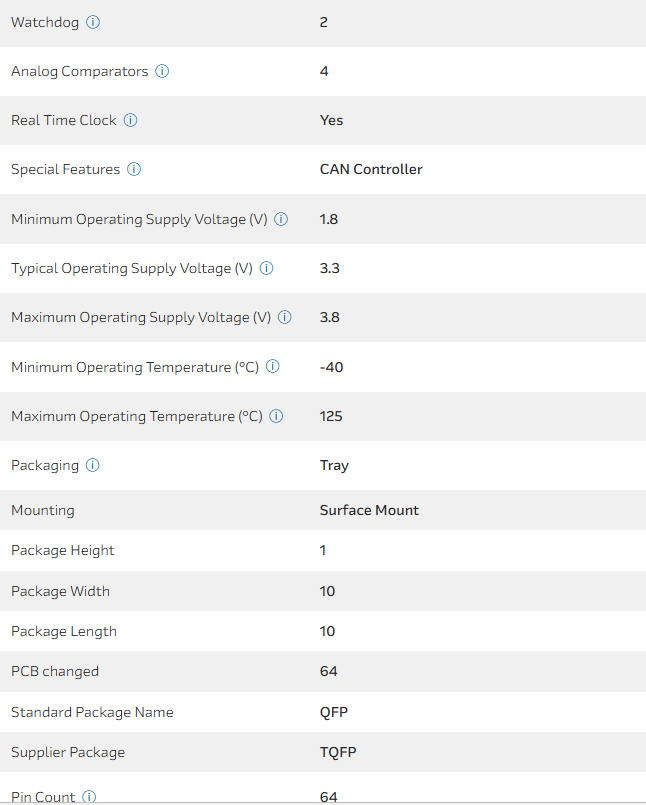
Task: Select the QFP standard package value
Action: coord(334,712)
